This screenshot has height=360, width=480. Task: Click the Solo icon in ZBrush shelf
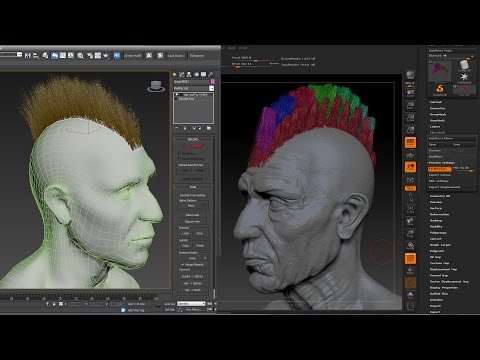coord(410,295)
